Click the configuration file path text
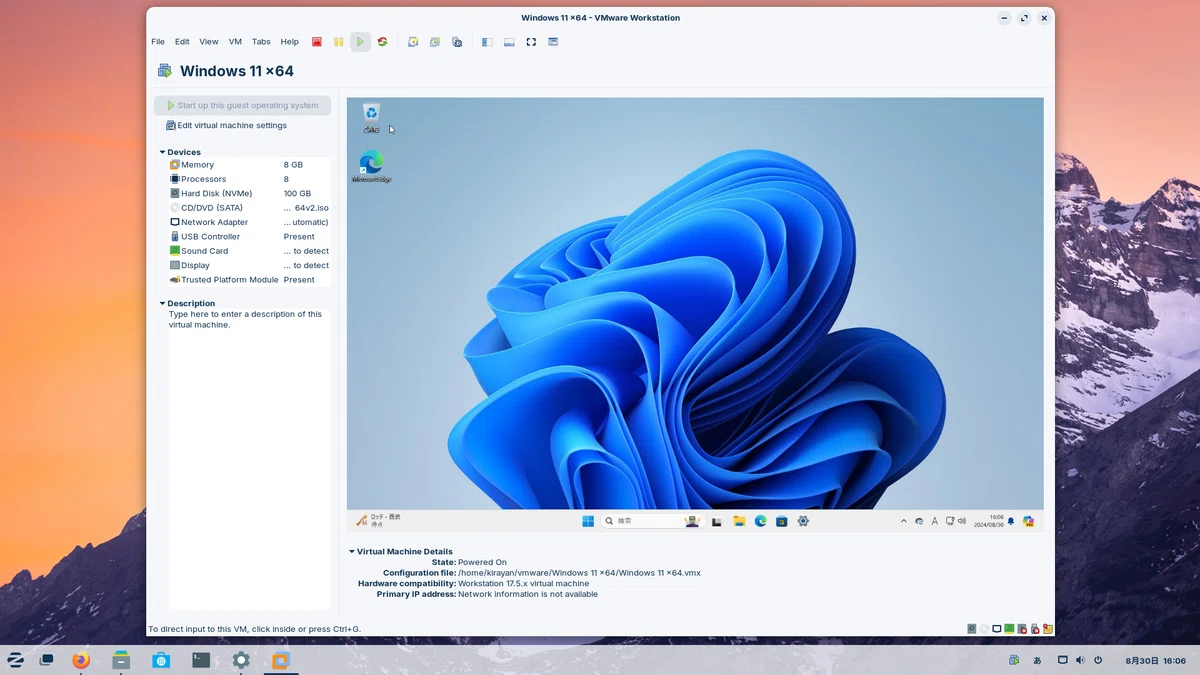The image size is (1200, 675). (579, 573)
